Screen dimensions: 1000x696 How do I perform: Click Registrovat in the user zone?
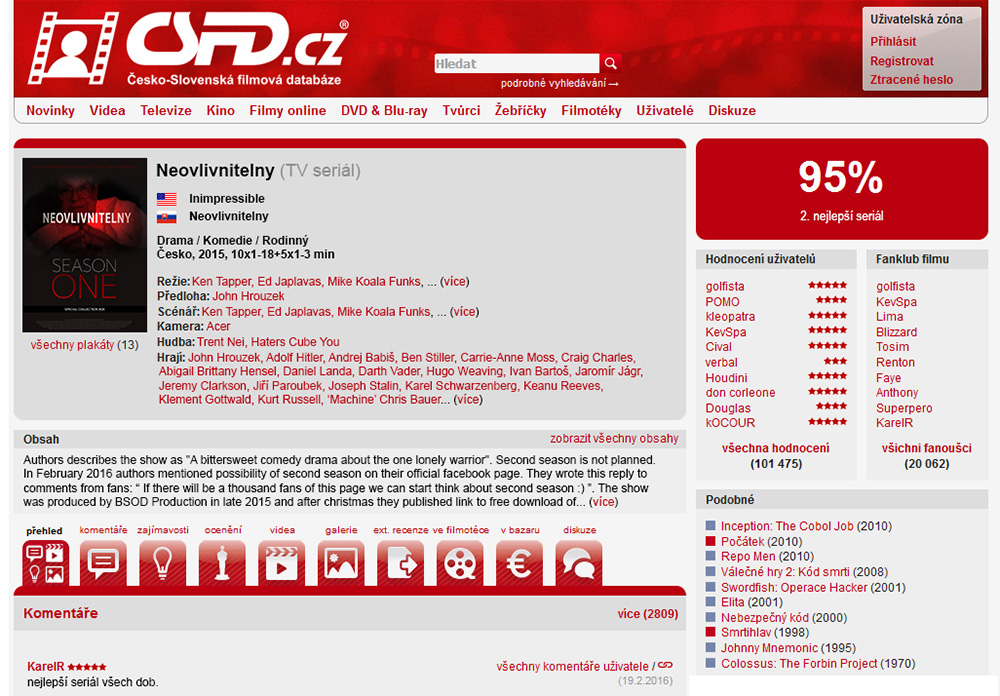coord(902,61)
